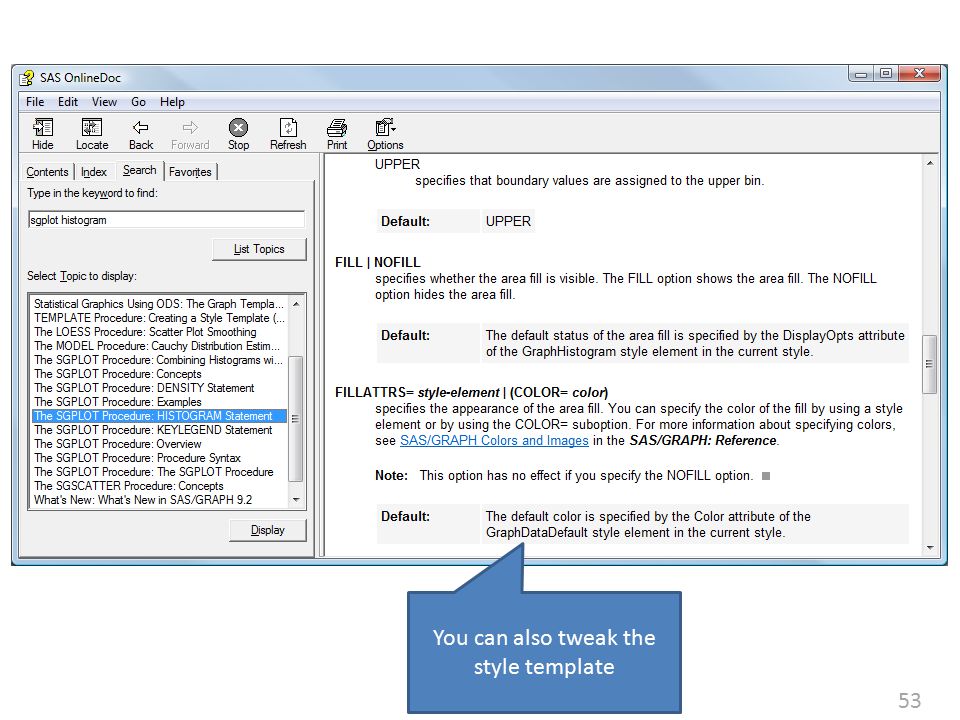
Task: Select SGPLOT Procedure: HISTOGRAM Statement topic
Action: click(159, 416)
